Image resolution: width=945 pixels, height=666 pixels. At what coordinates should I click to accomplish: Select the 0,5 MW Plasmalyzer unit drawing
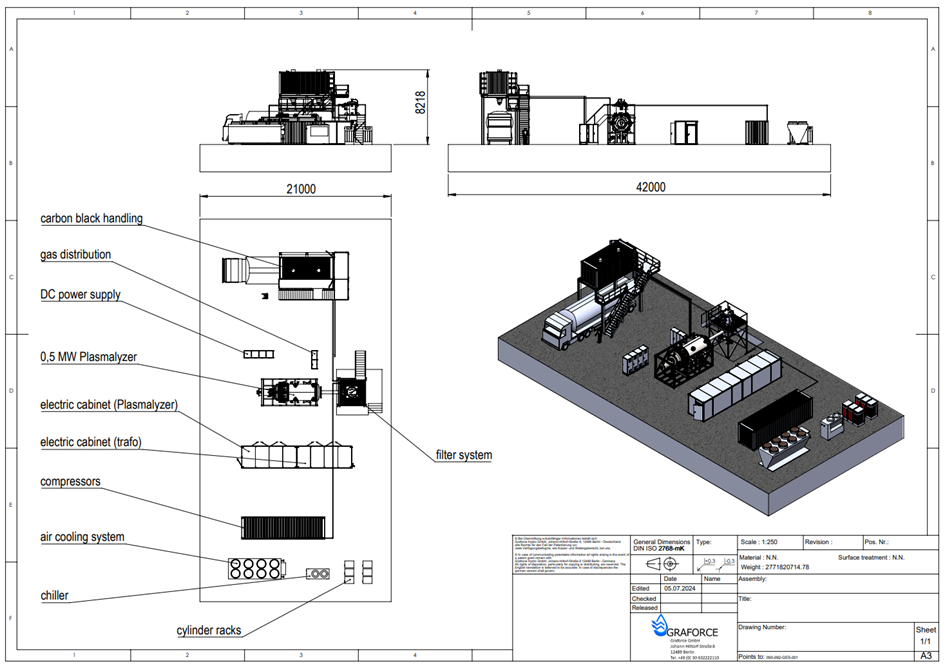click(290, 391)
